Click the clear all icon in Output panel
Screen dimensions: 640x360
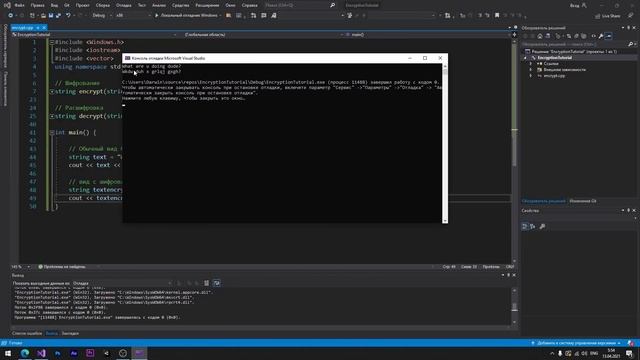coord(207,283)
